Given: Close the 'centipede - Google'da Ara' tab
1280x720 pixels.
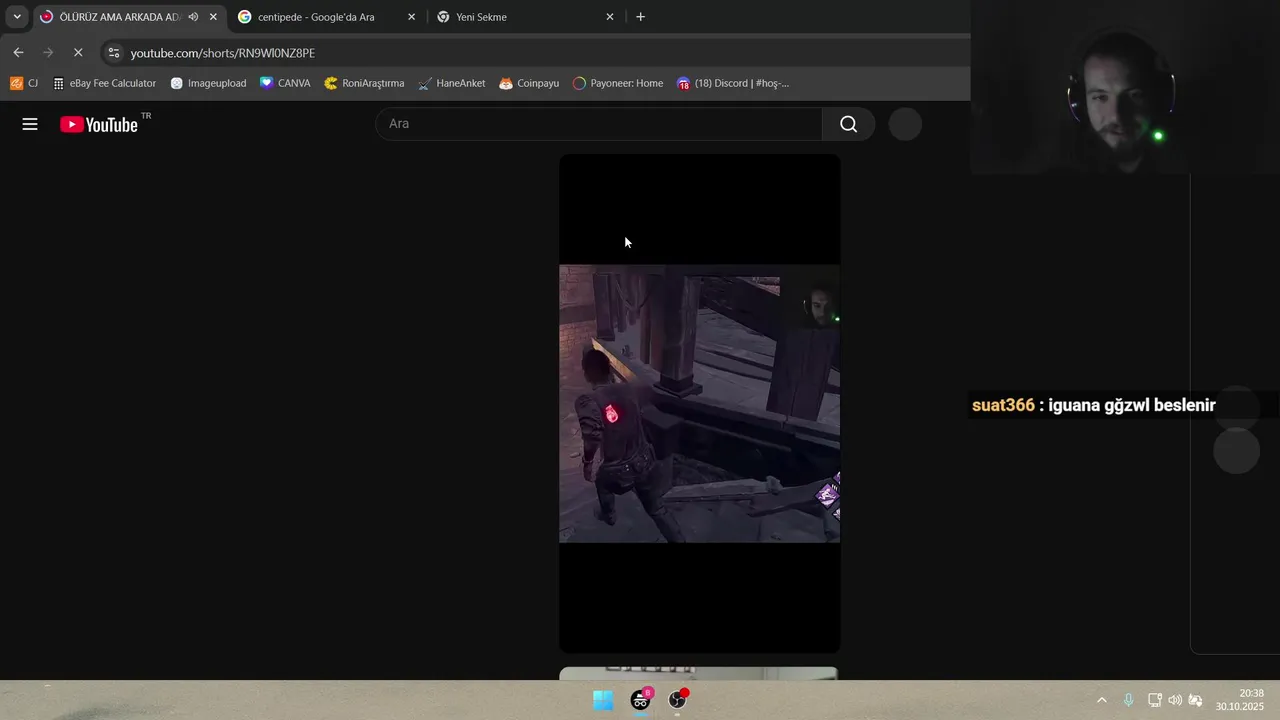Looking at the screenshot, I should point(411,17).
